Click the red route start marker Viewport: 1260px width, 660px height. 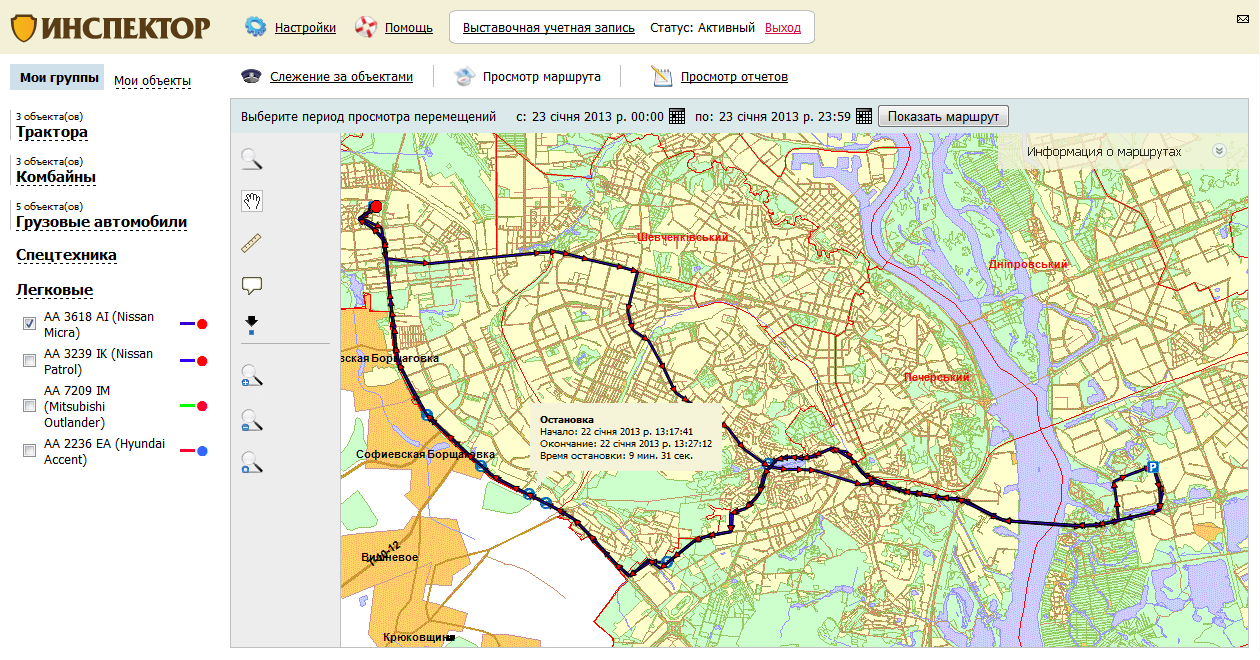pos(376,207)
